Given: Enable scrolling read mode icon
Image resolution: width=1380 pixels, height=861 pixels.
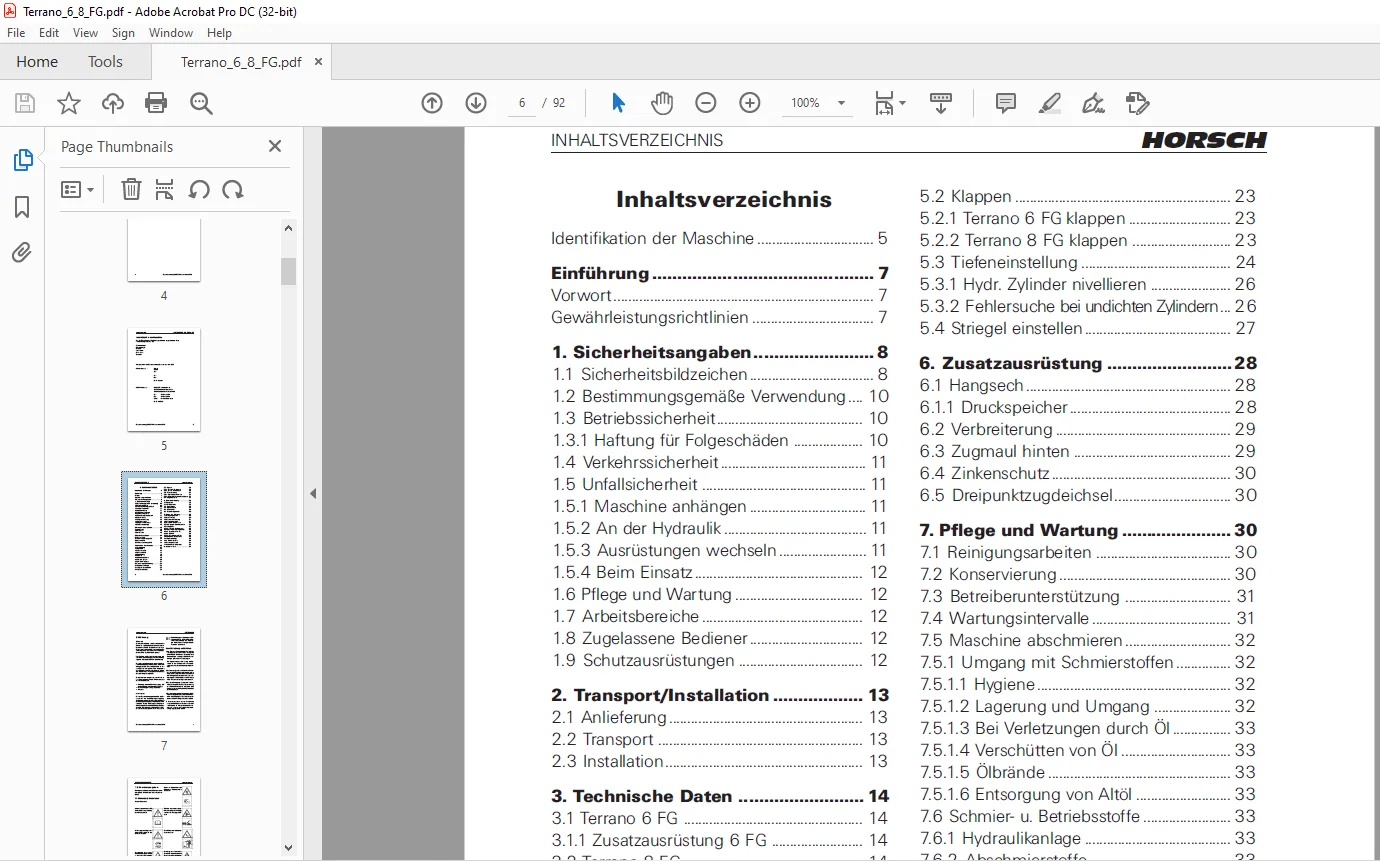Looking at the screenshot, I should click(x=941, y=103).
